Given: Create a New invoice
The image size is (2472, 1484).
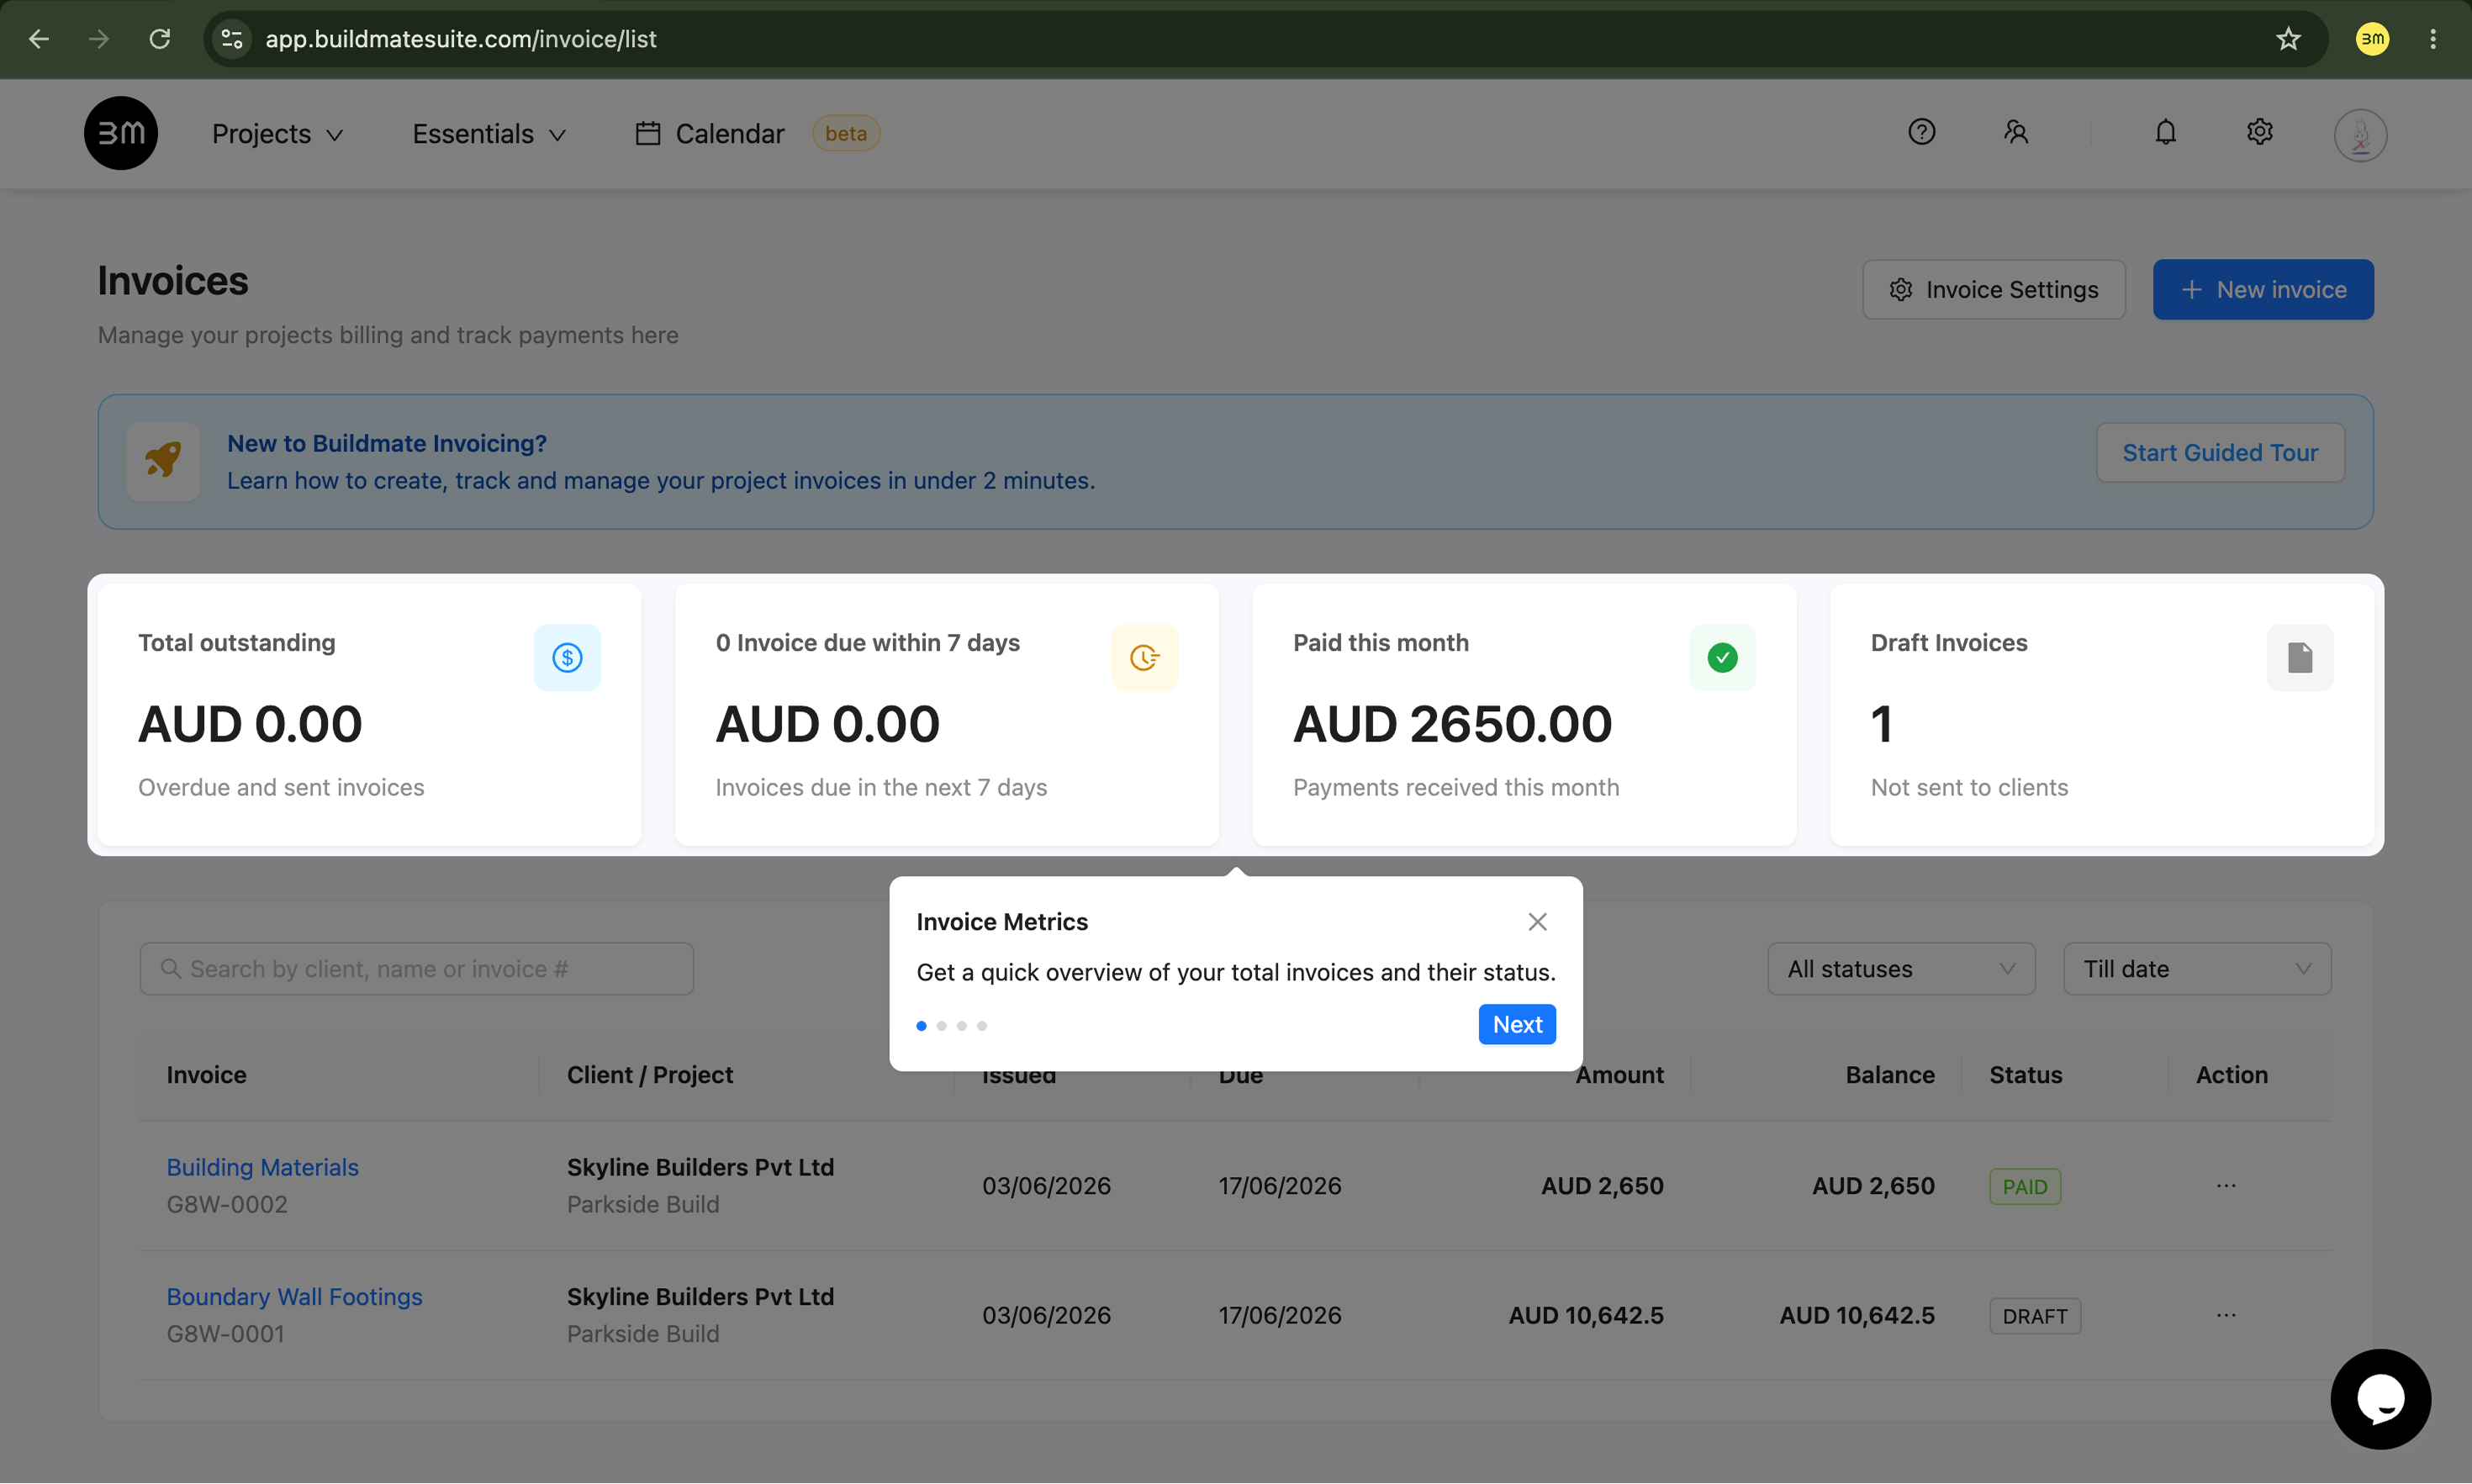Looking at the screenshot, I should coord(2262,289).
